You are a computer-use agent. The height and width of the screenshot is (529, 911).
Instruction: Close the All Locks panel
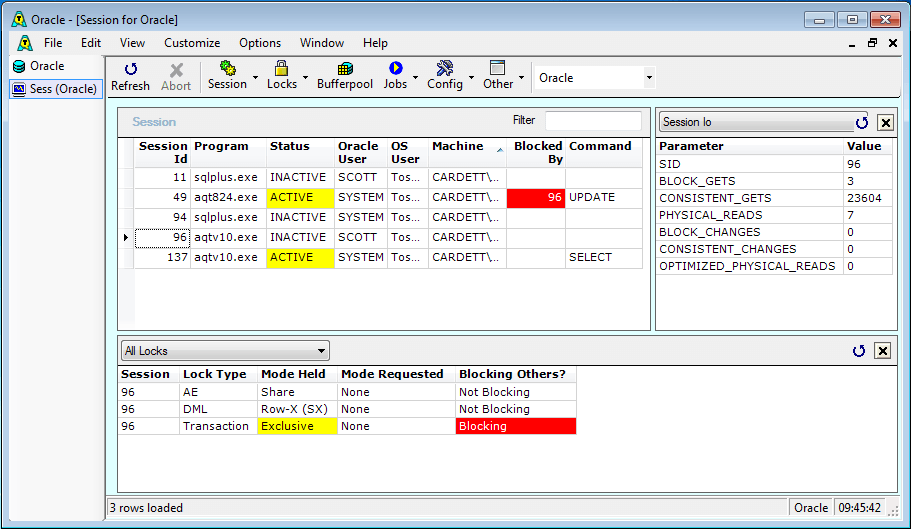(883, 351)
